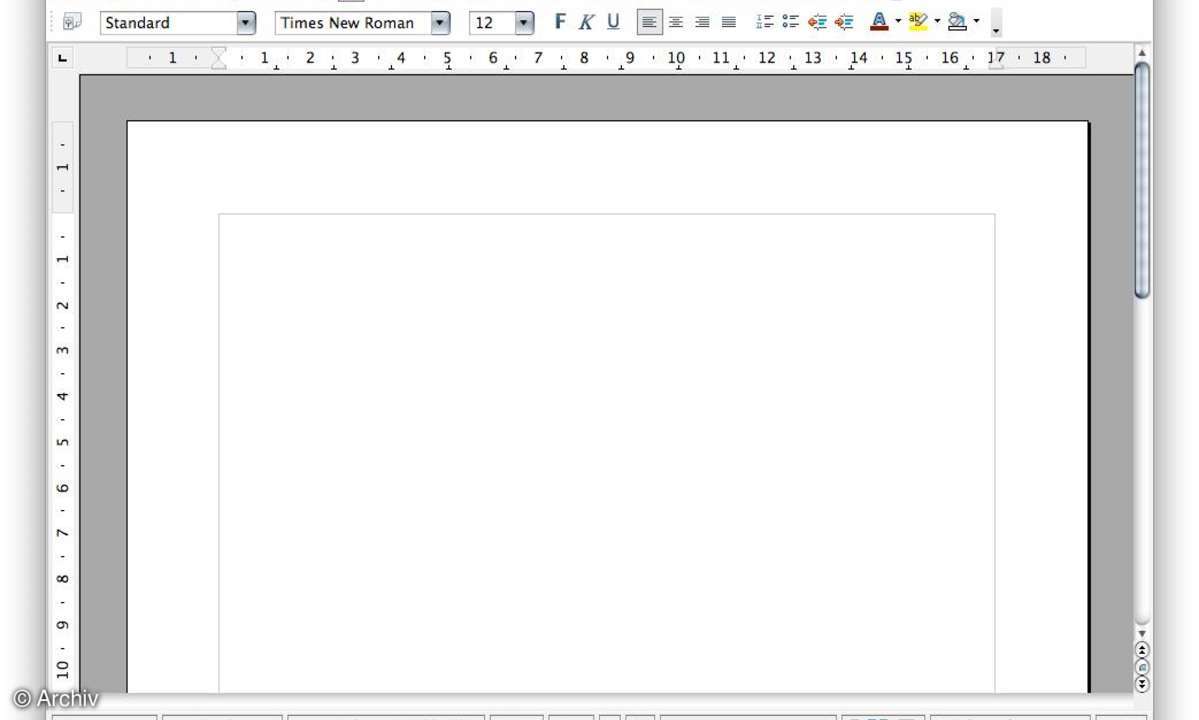
Task: Increase paragraph indent
Action: (844, 22)
